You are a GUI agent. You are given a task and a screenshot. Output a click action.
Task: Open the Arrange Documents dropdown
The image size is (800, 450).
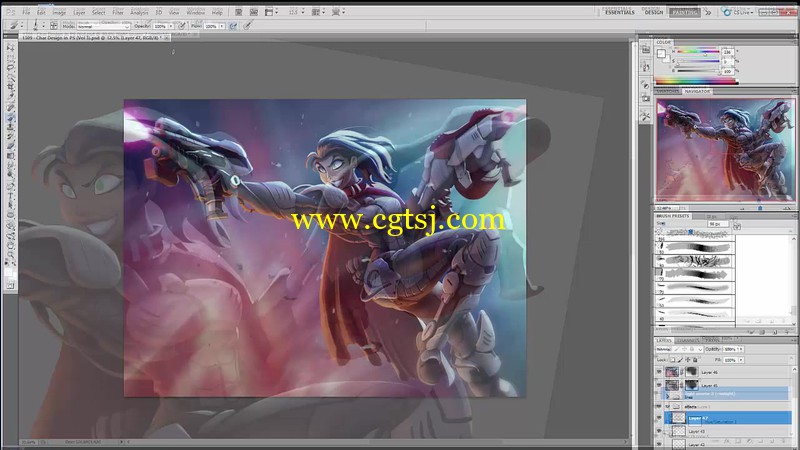[318, 12]
